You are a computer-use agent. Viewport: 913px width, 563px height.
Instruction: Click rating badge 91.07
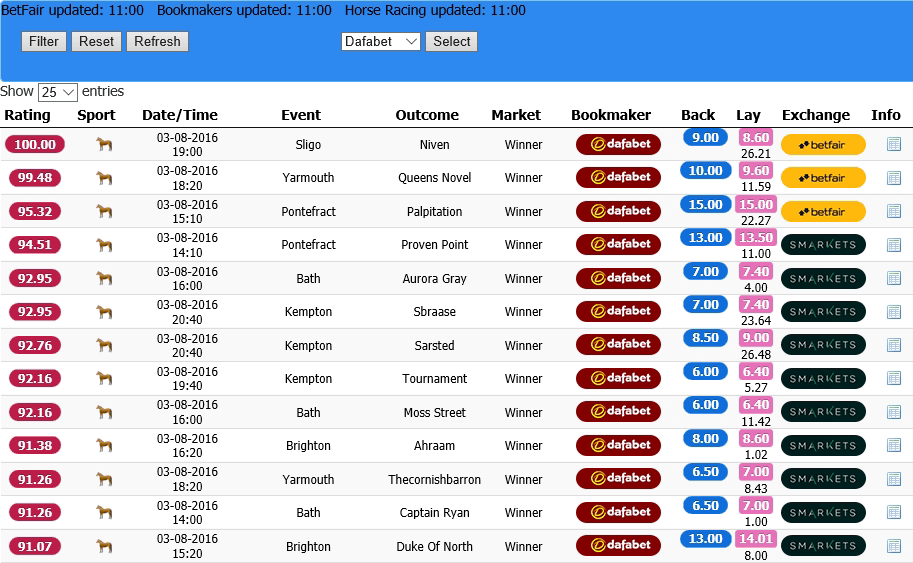coord(35,546)
